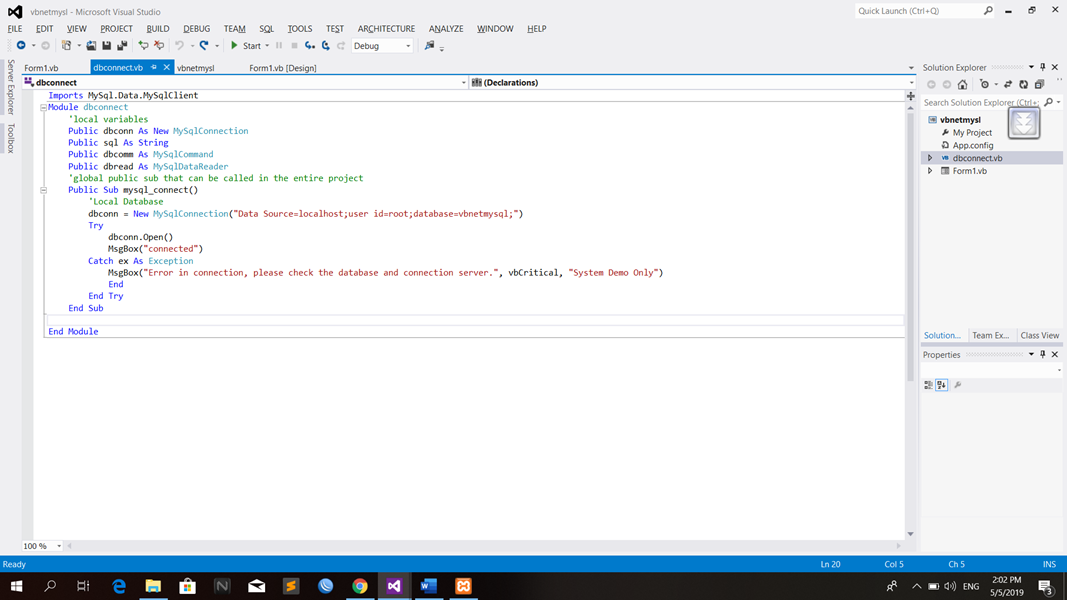Open the (Declarations) member dropdown
1067x600 pixels.
[x=911, y=82]
